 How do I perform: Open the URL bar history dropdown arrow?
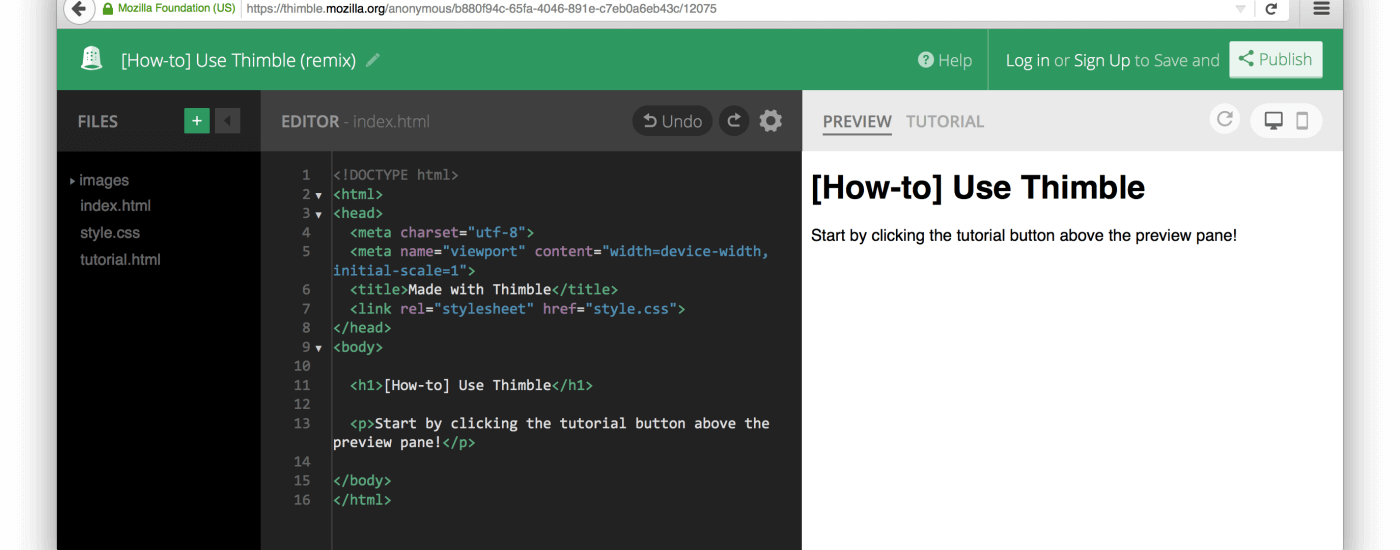tap(1240, 9)
